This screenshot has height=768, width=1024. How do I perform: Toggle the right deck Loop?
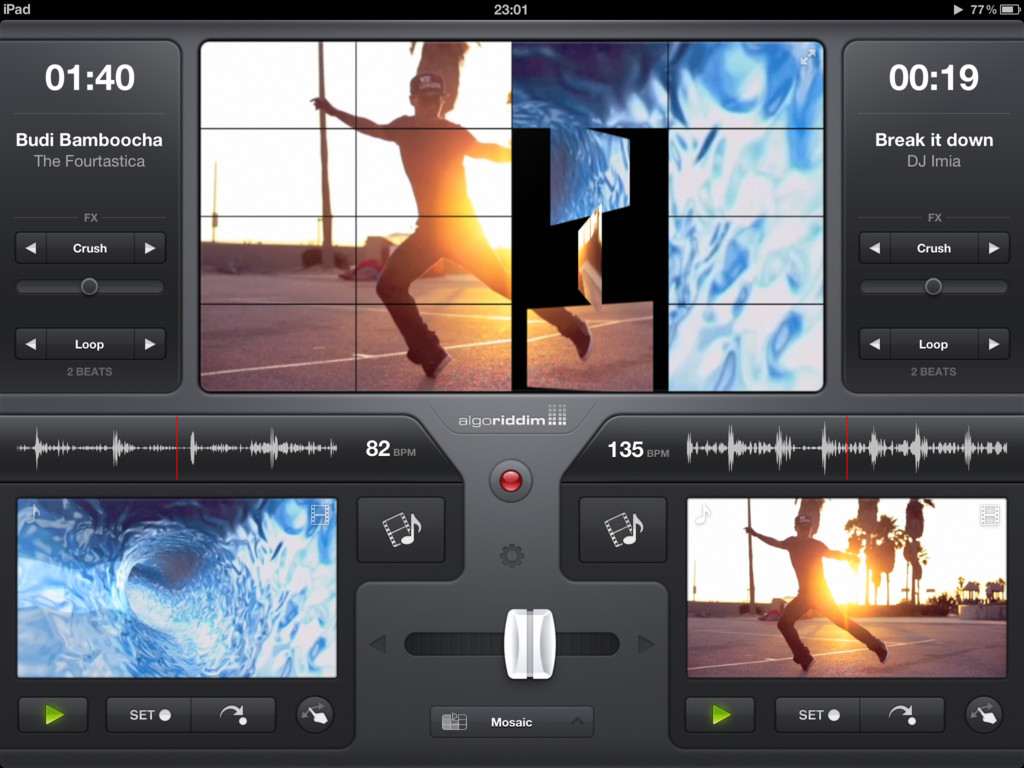[933, 344]
